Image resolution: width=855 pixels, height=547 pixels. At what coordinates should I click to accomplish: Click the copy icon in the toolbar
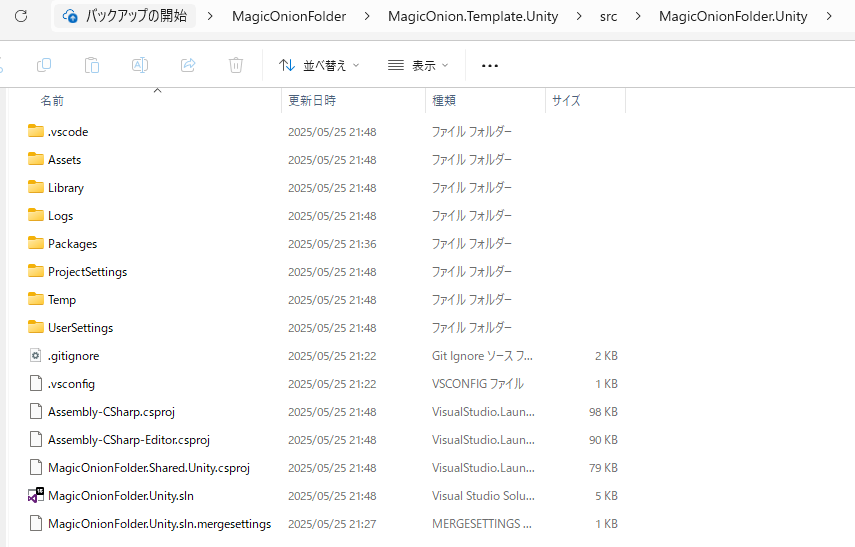tap(44, 65)
